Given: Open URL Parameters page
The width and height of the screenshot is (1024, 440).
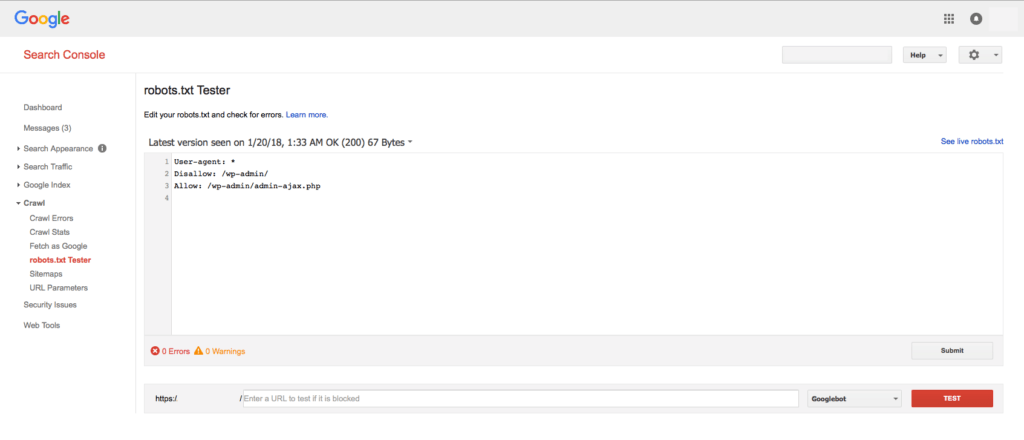Looking at the screenshot, I should pyautogui.click(x=59, y=288).
